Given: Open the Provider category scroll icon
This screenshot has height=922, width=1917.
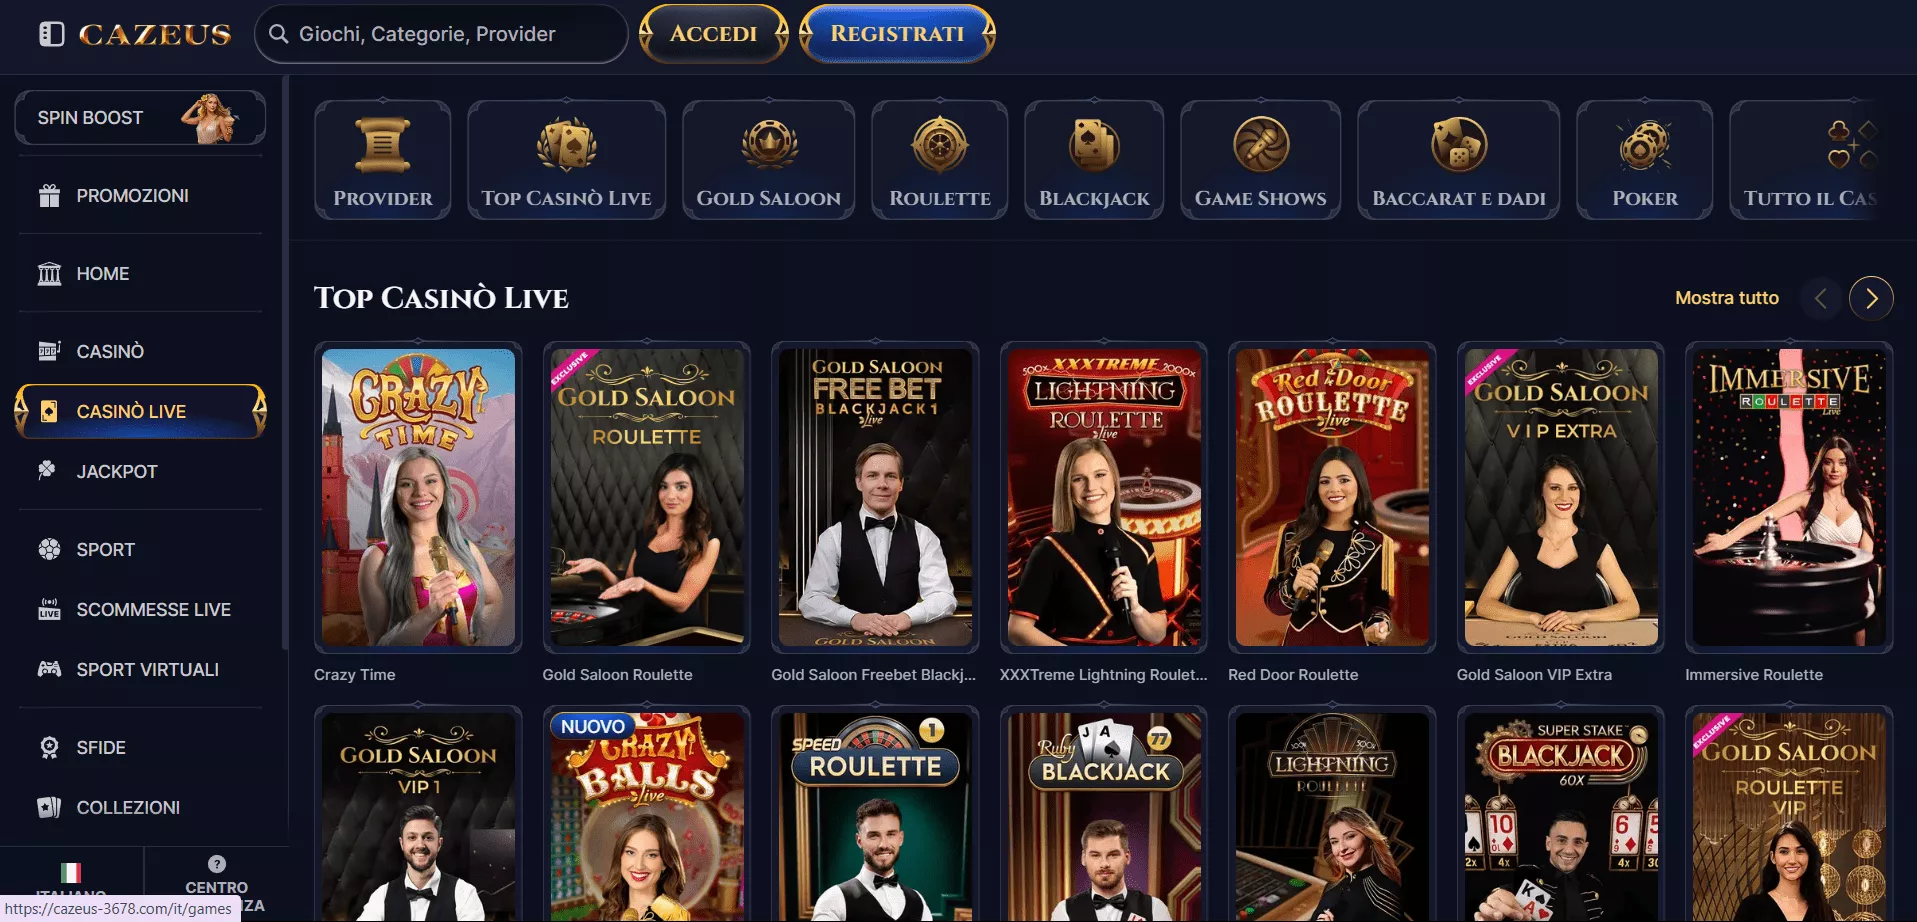Looking at the screenshot, I should (x=382, y=146).
